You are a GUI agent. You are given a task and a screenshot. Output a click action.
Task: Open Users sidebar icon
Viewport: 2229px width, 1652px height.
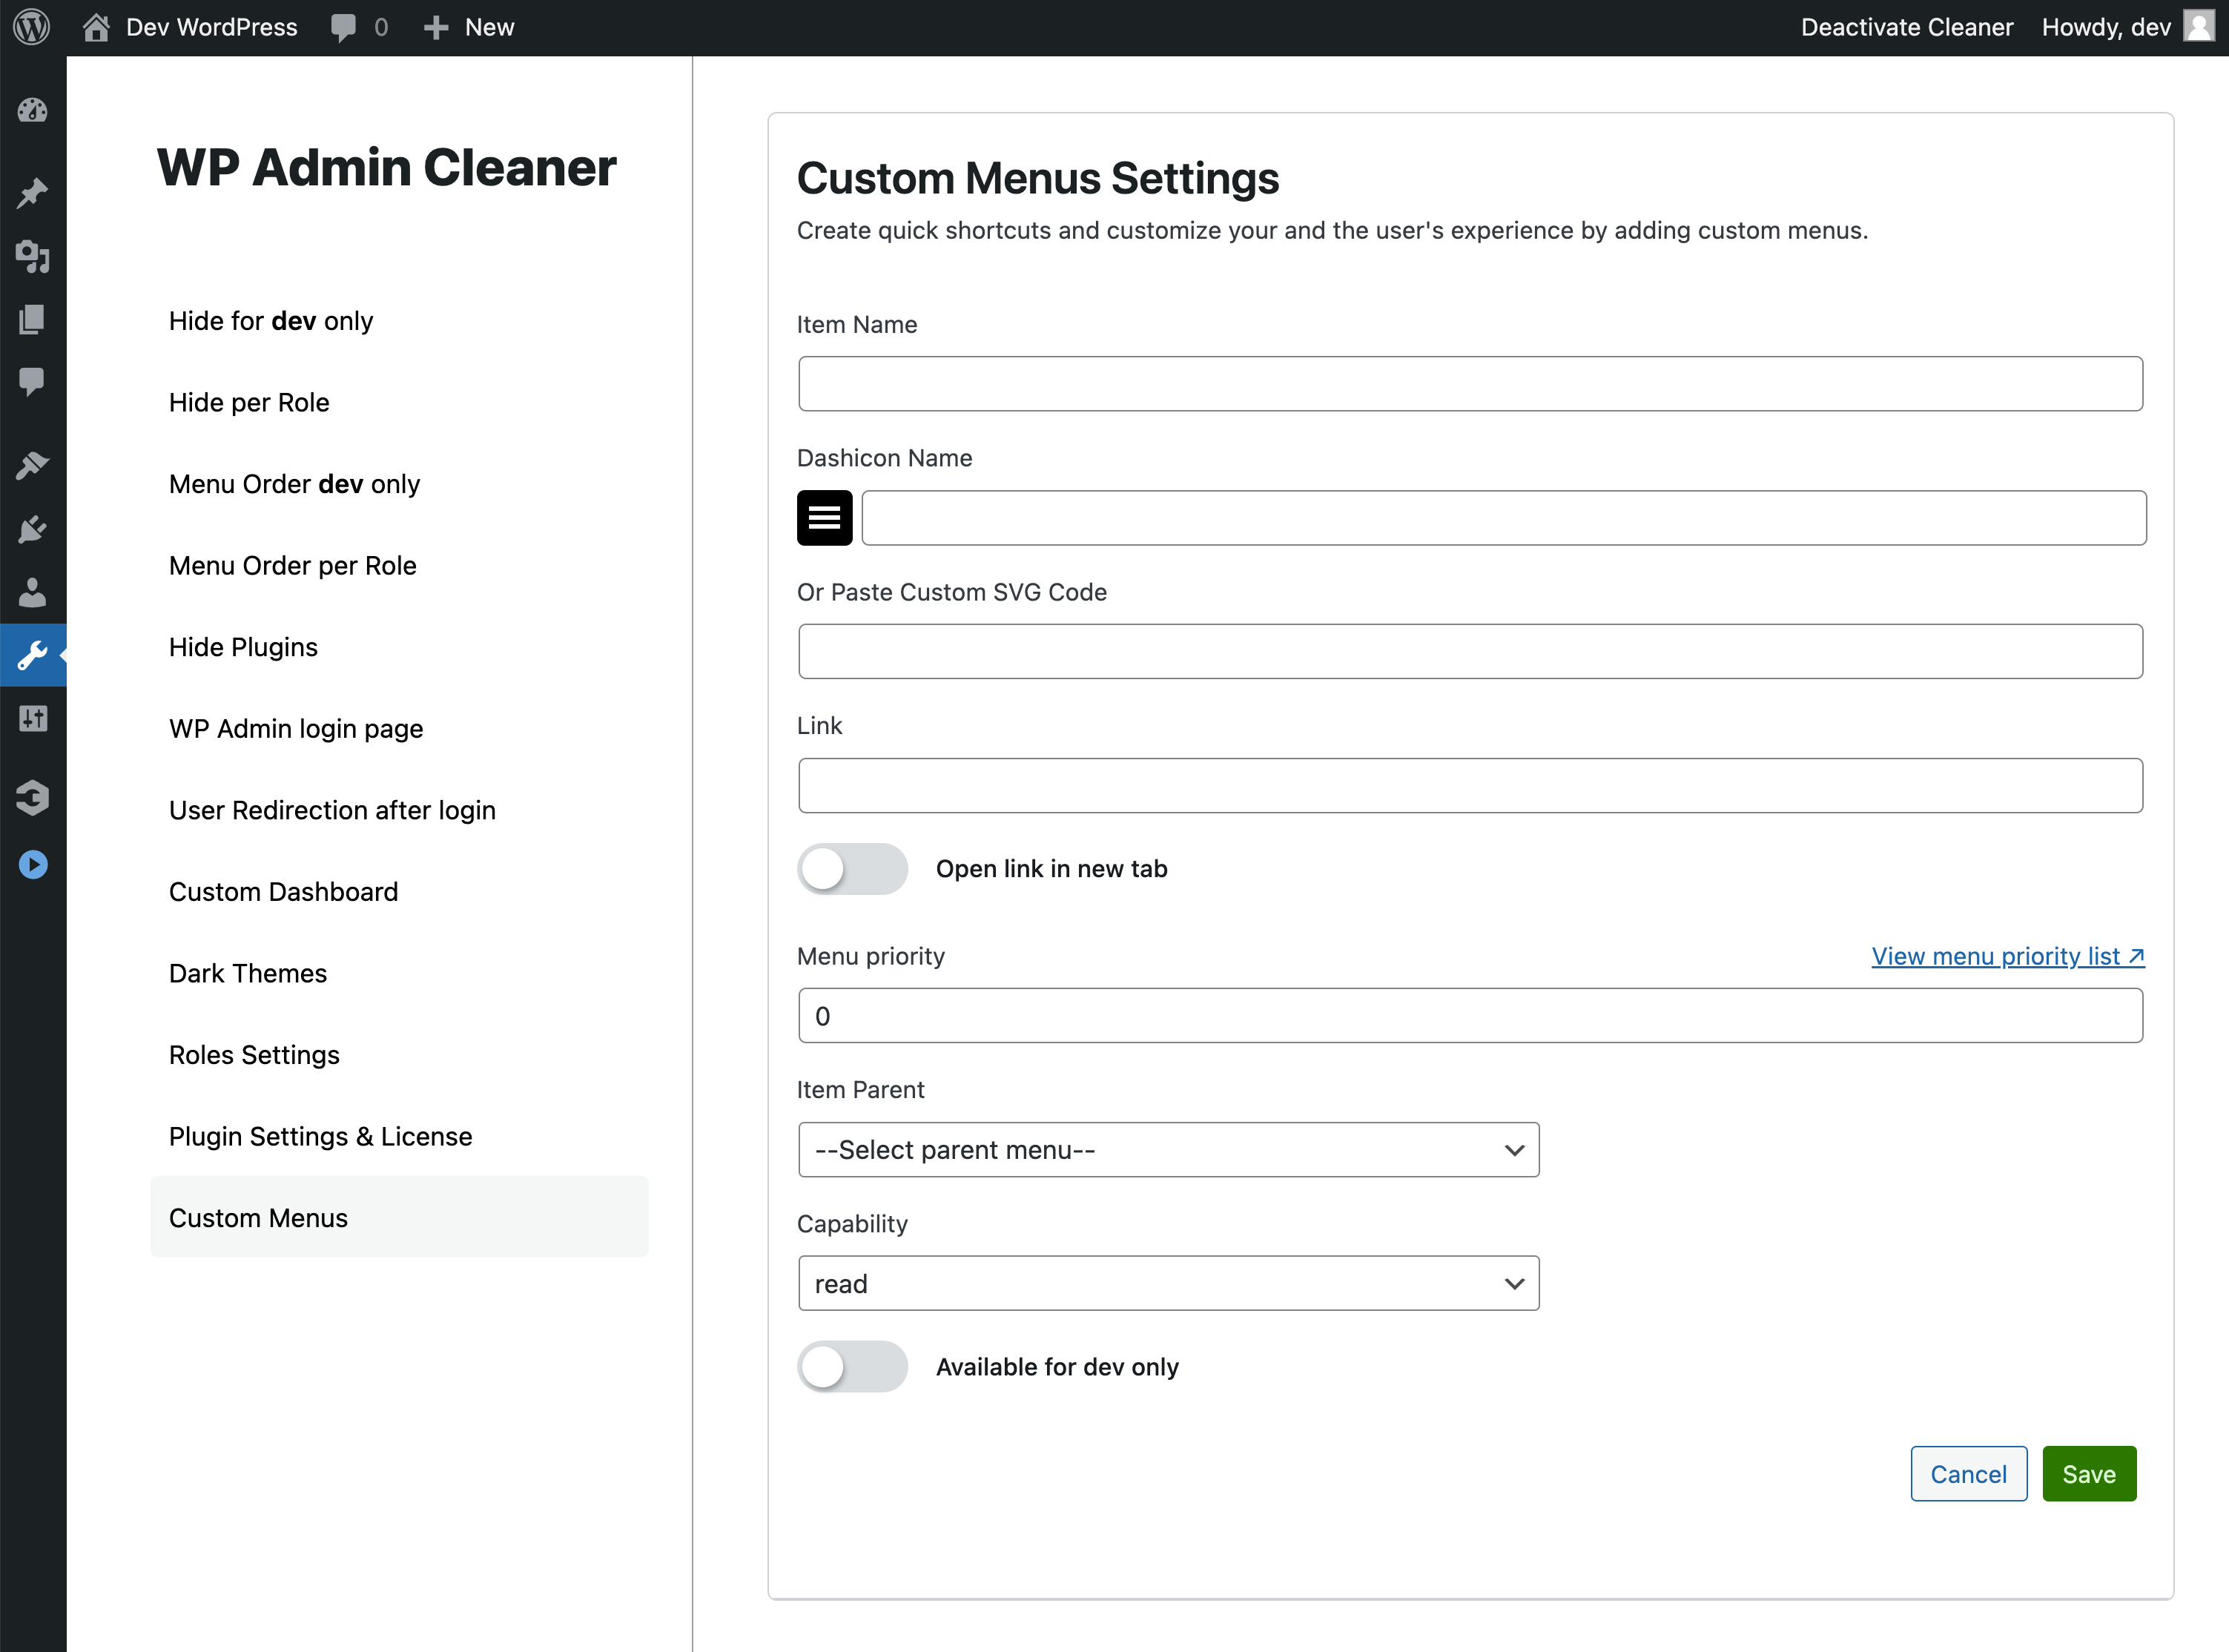click(x=33, y=592)
